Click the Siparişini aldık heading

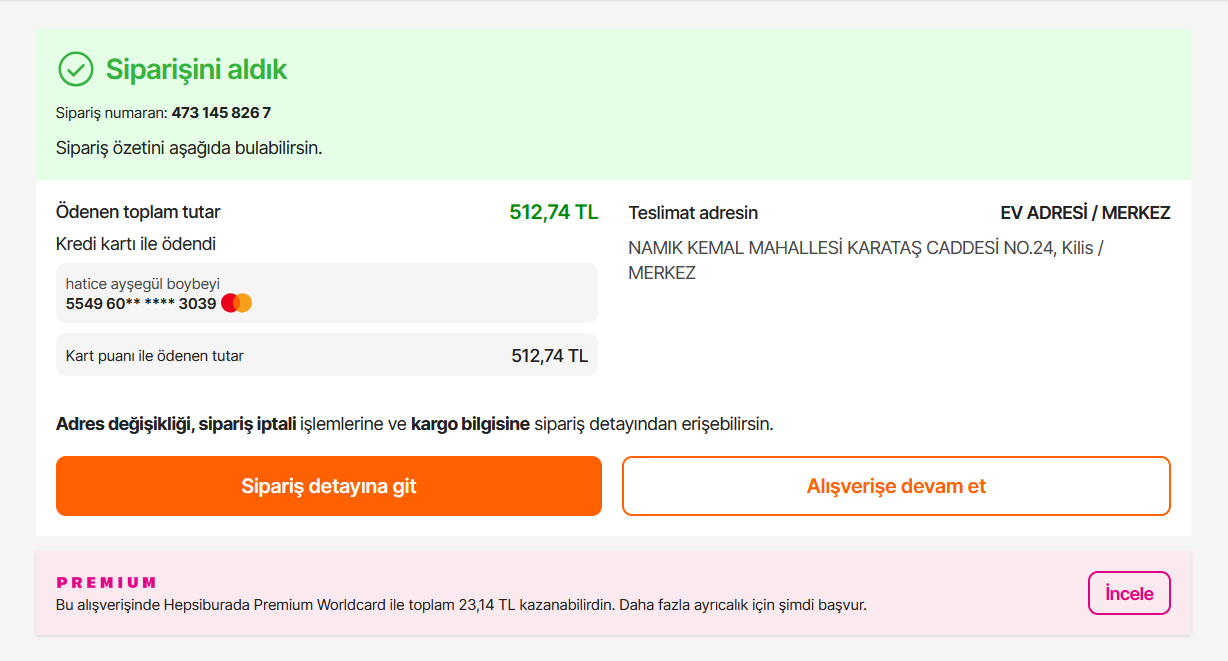[197, 69]
